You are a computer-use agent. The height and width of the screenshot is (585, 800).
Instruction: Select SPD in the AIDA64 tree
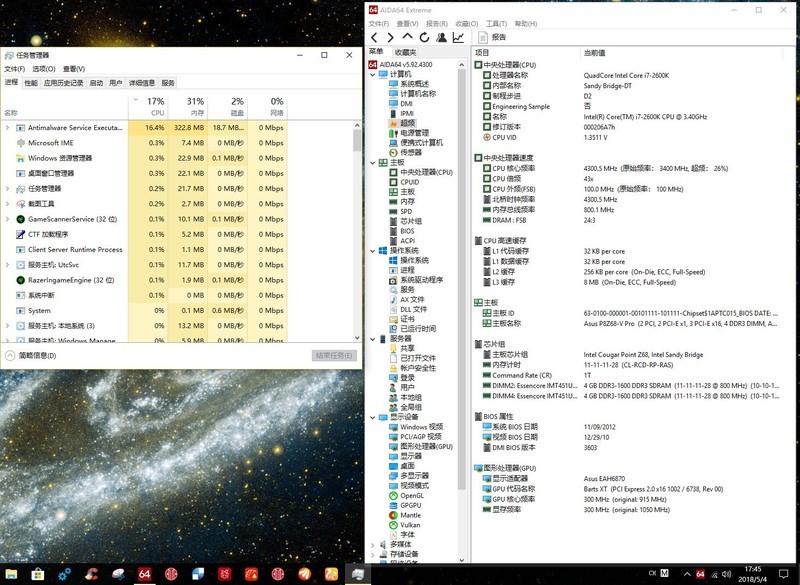coord(401,211)
